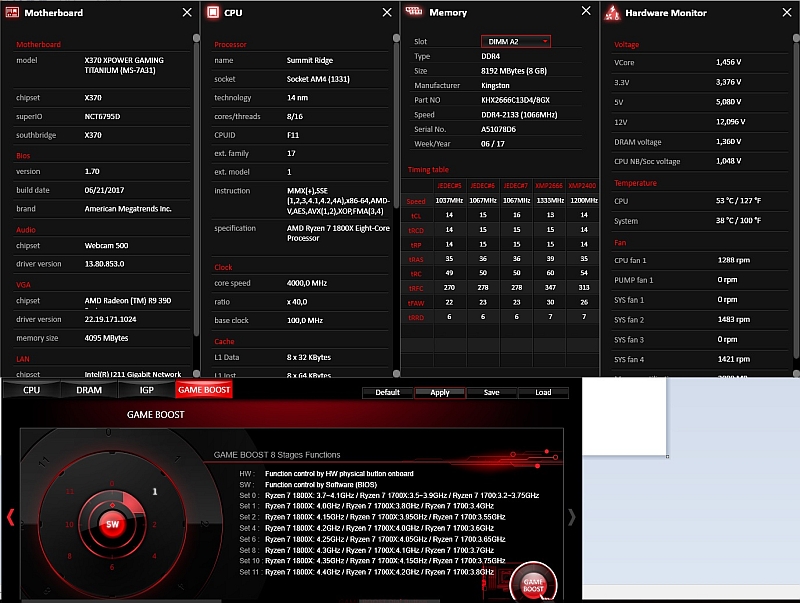Click the XMP2666 timing column header

(x=549, y=186)
